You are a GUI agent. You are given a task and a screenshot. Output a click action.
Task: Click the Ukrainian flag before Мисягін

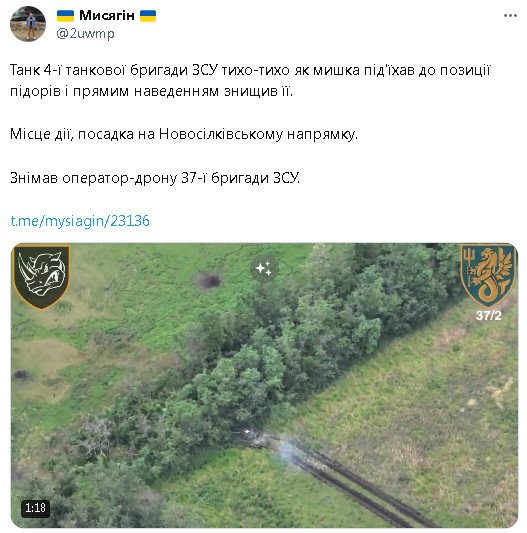65,16
